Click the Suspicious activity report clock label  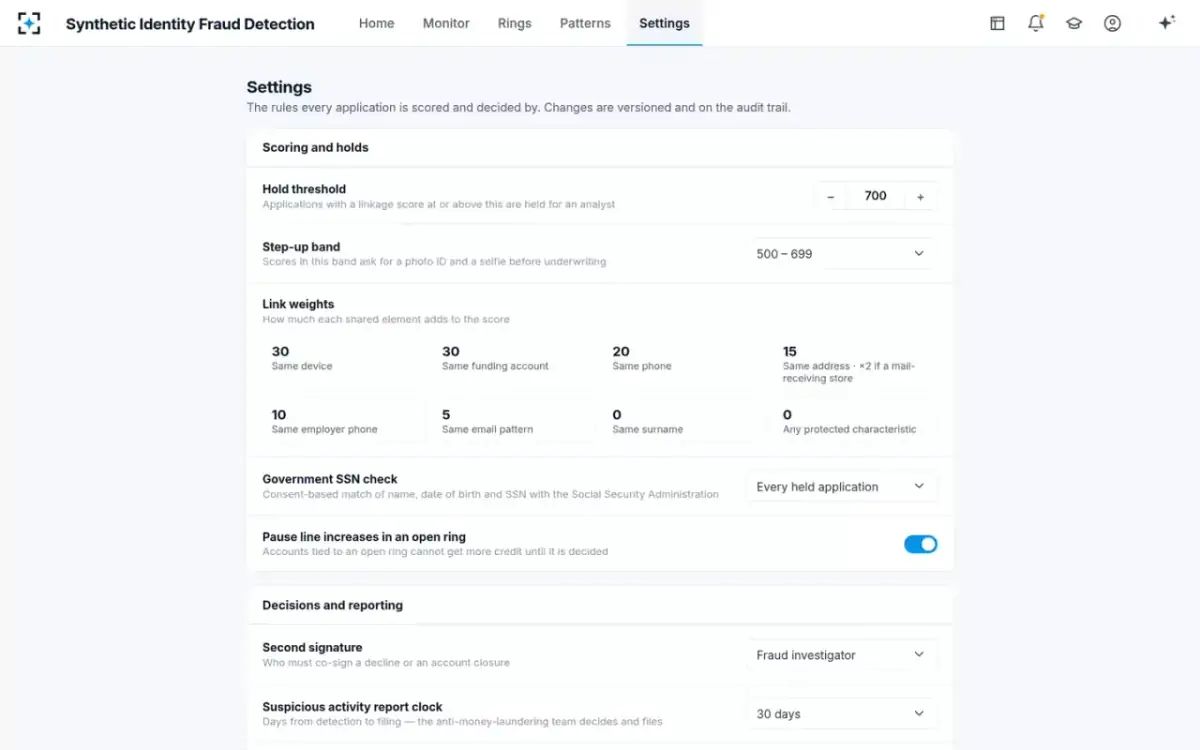tap(352, 706)
